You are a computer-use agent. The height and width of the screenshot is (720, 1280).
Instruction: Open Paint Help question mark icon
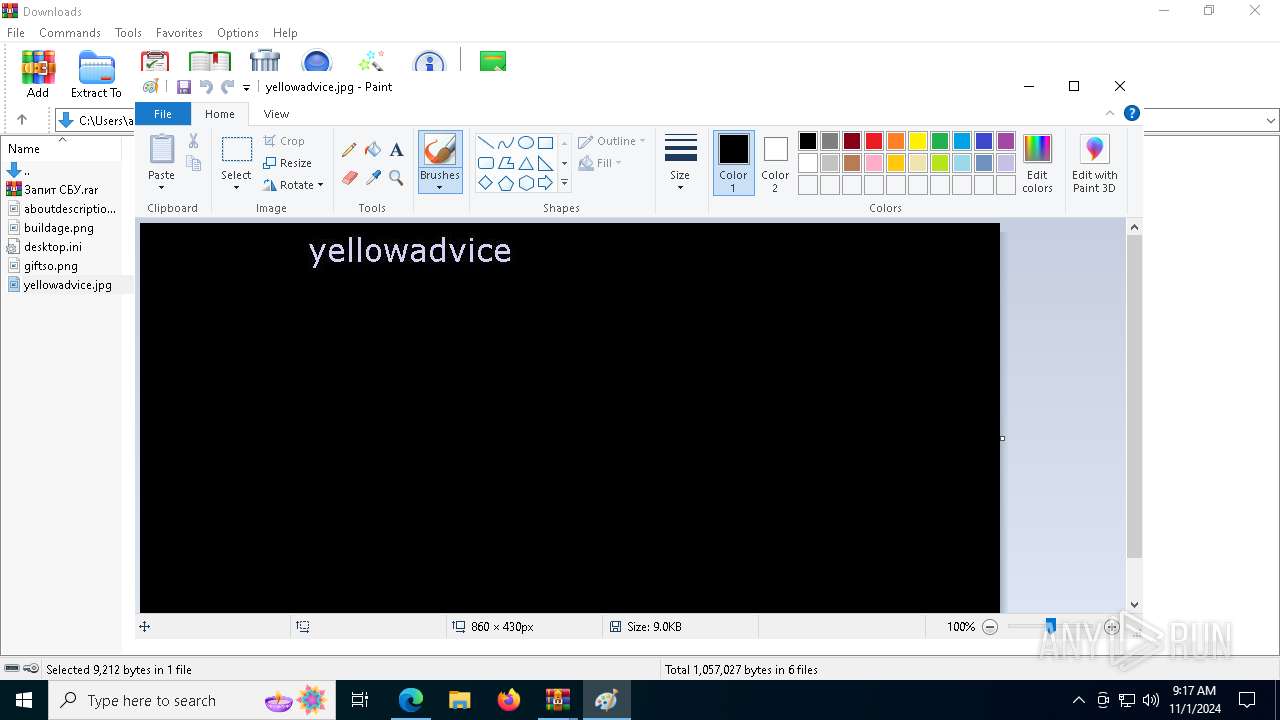pyautogui.click(x=1132, y=113)
